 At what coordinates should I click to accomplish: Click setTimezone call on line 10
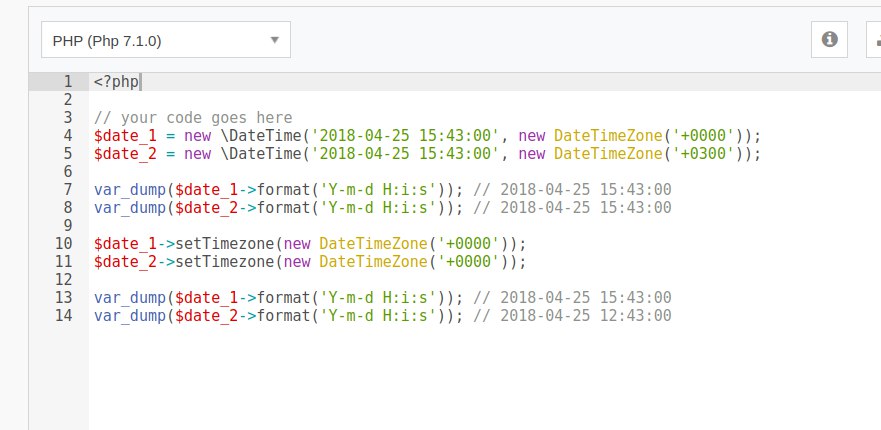pos(225,244)
